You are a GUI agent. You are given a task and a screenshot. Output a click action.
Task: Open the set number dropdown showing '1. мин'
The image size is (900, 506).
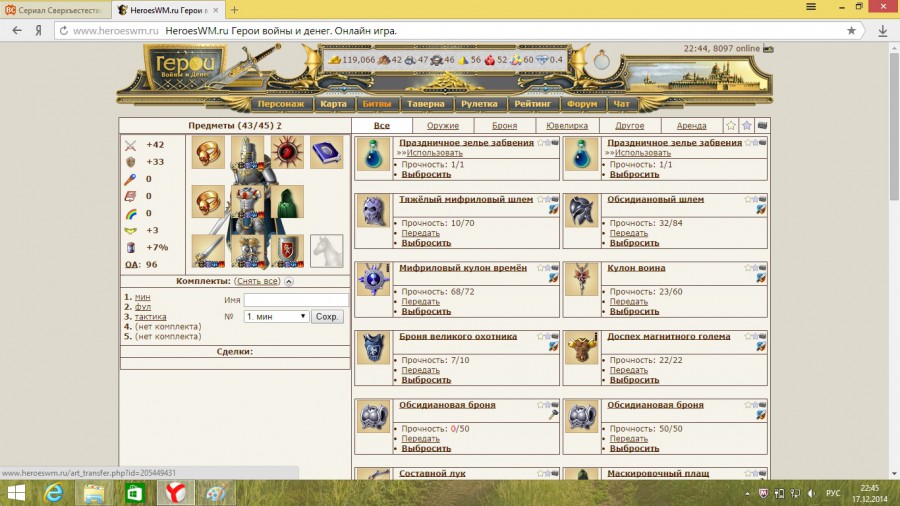point(276,317)
